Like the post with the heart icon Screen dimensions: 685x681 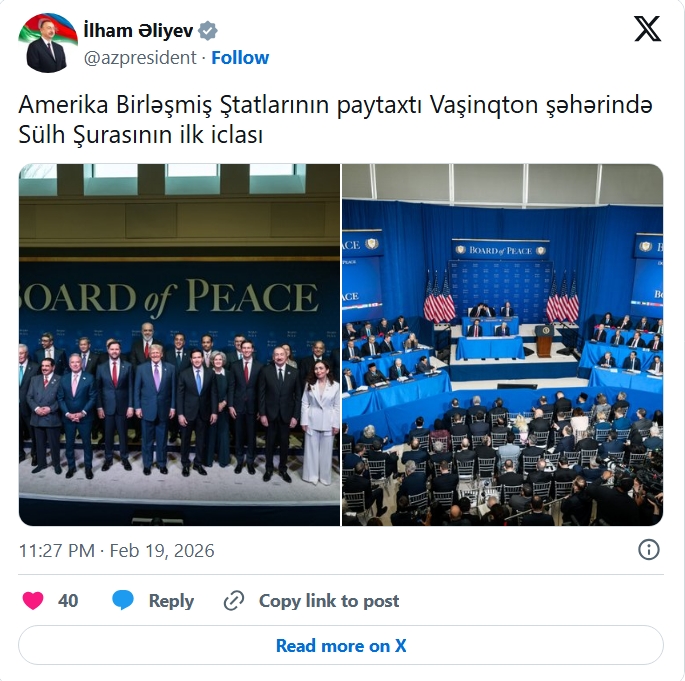pos(33,601)
